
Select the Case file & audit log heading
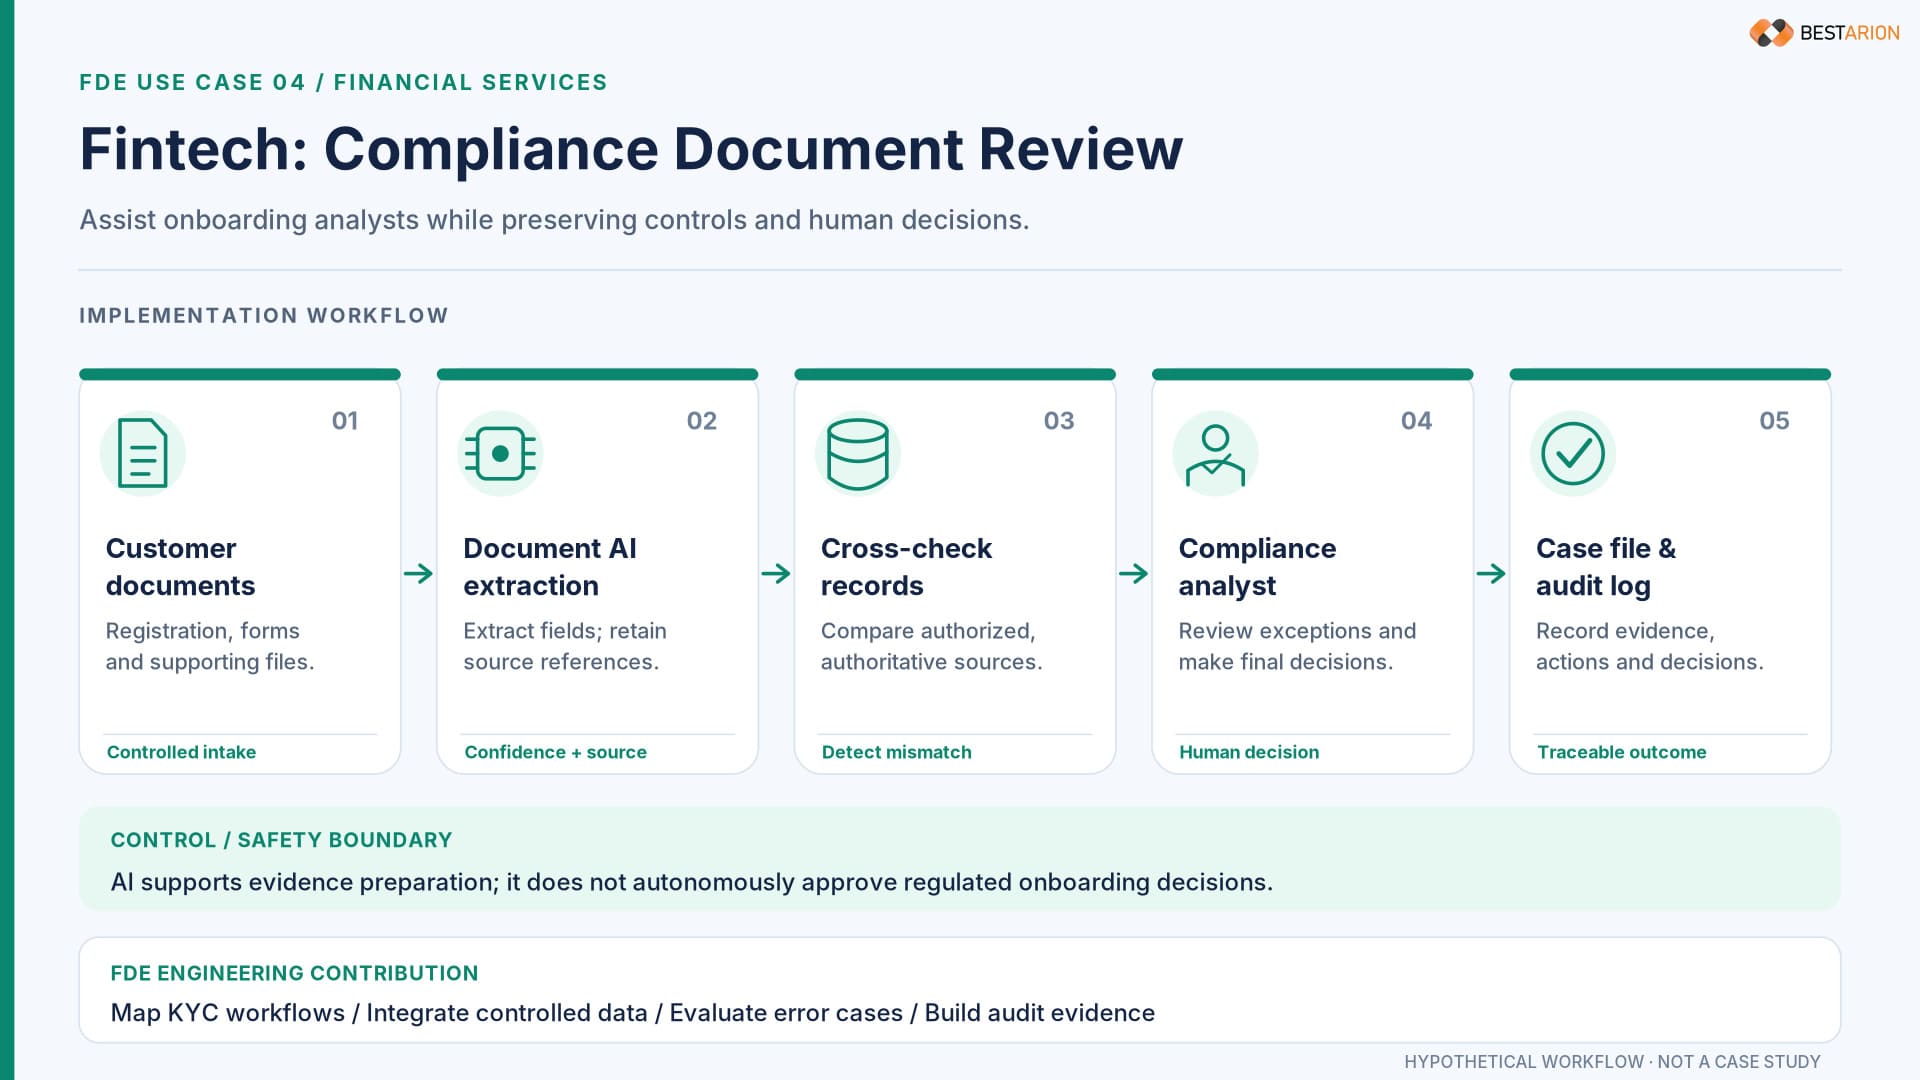[1606, 567]
